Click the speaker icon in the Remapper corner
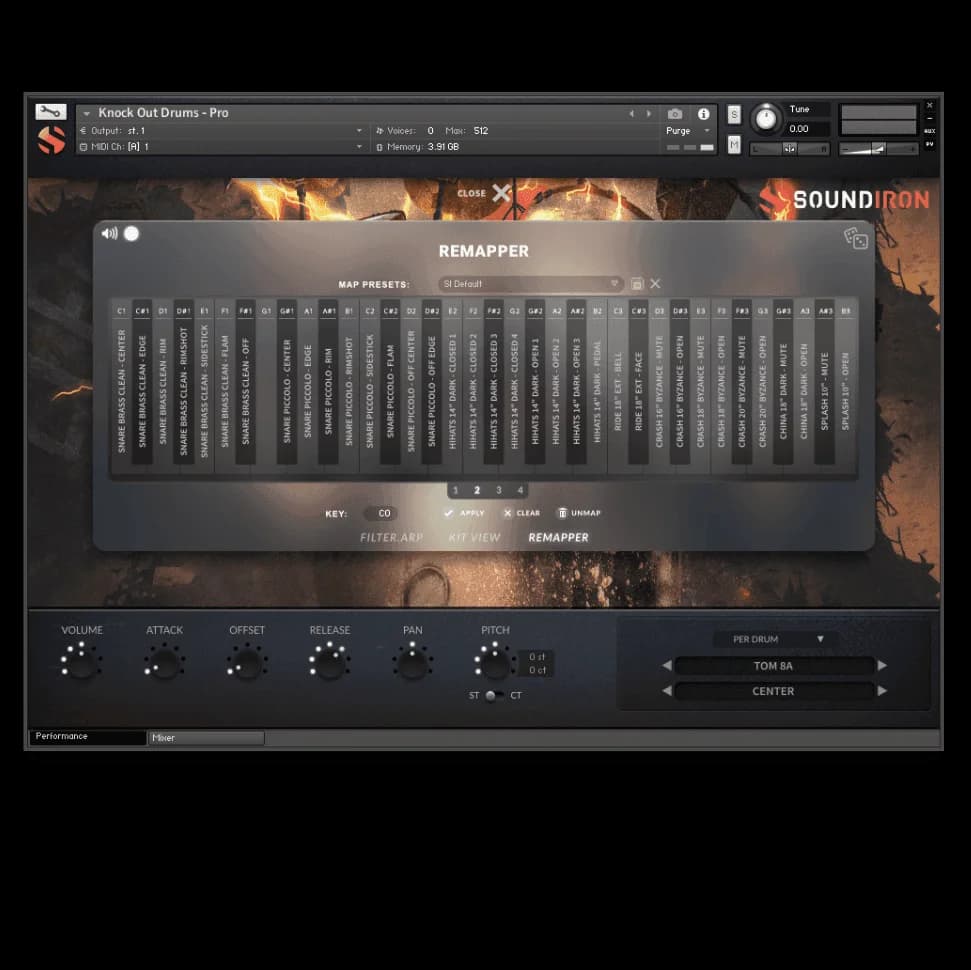This screenshot has height=970, width=971. 108,233
